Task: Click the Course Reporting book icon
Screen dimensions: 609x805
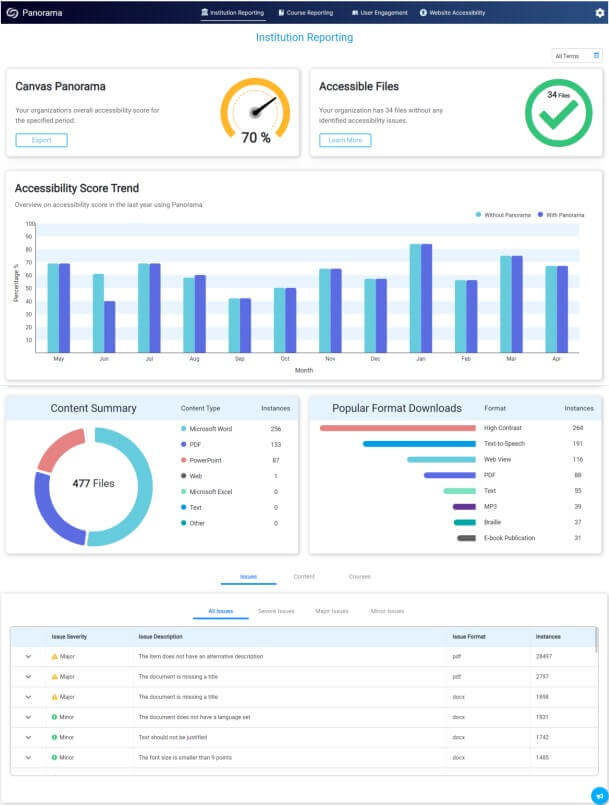Action: pyautogui.click(x=281, y=12)
